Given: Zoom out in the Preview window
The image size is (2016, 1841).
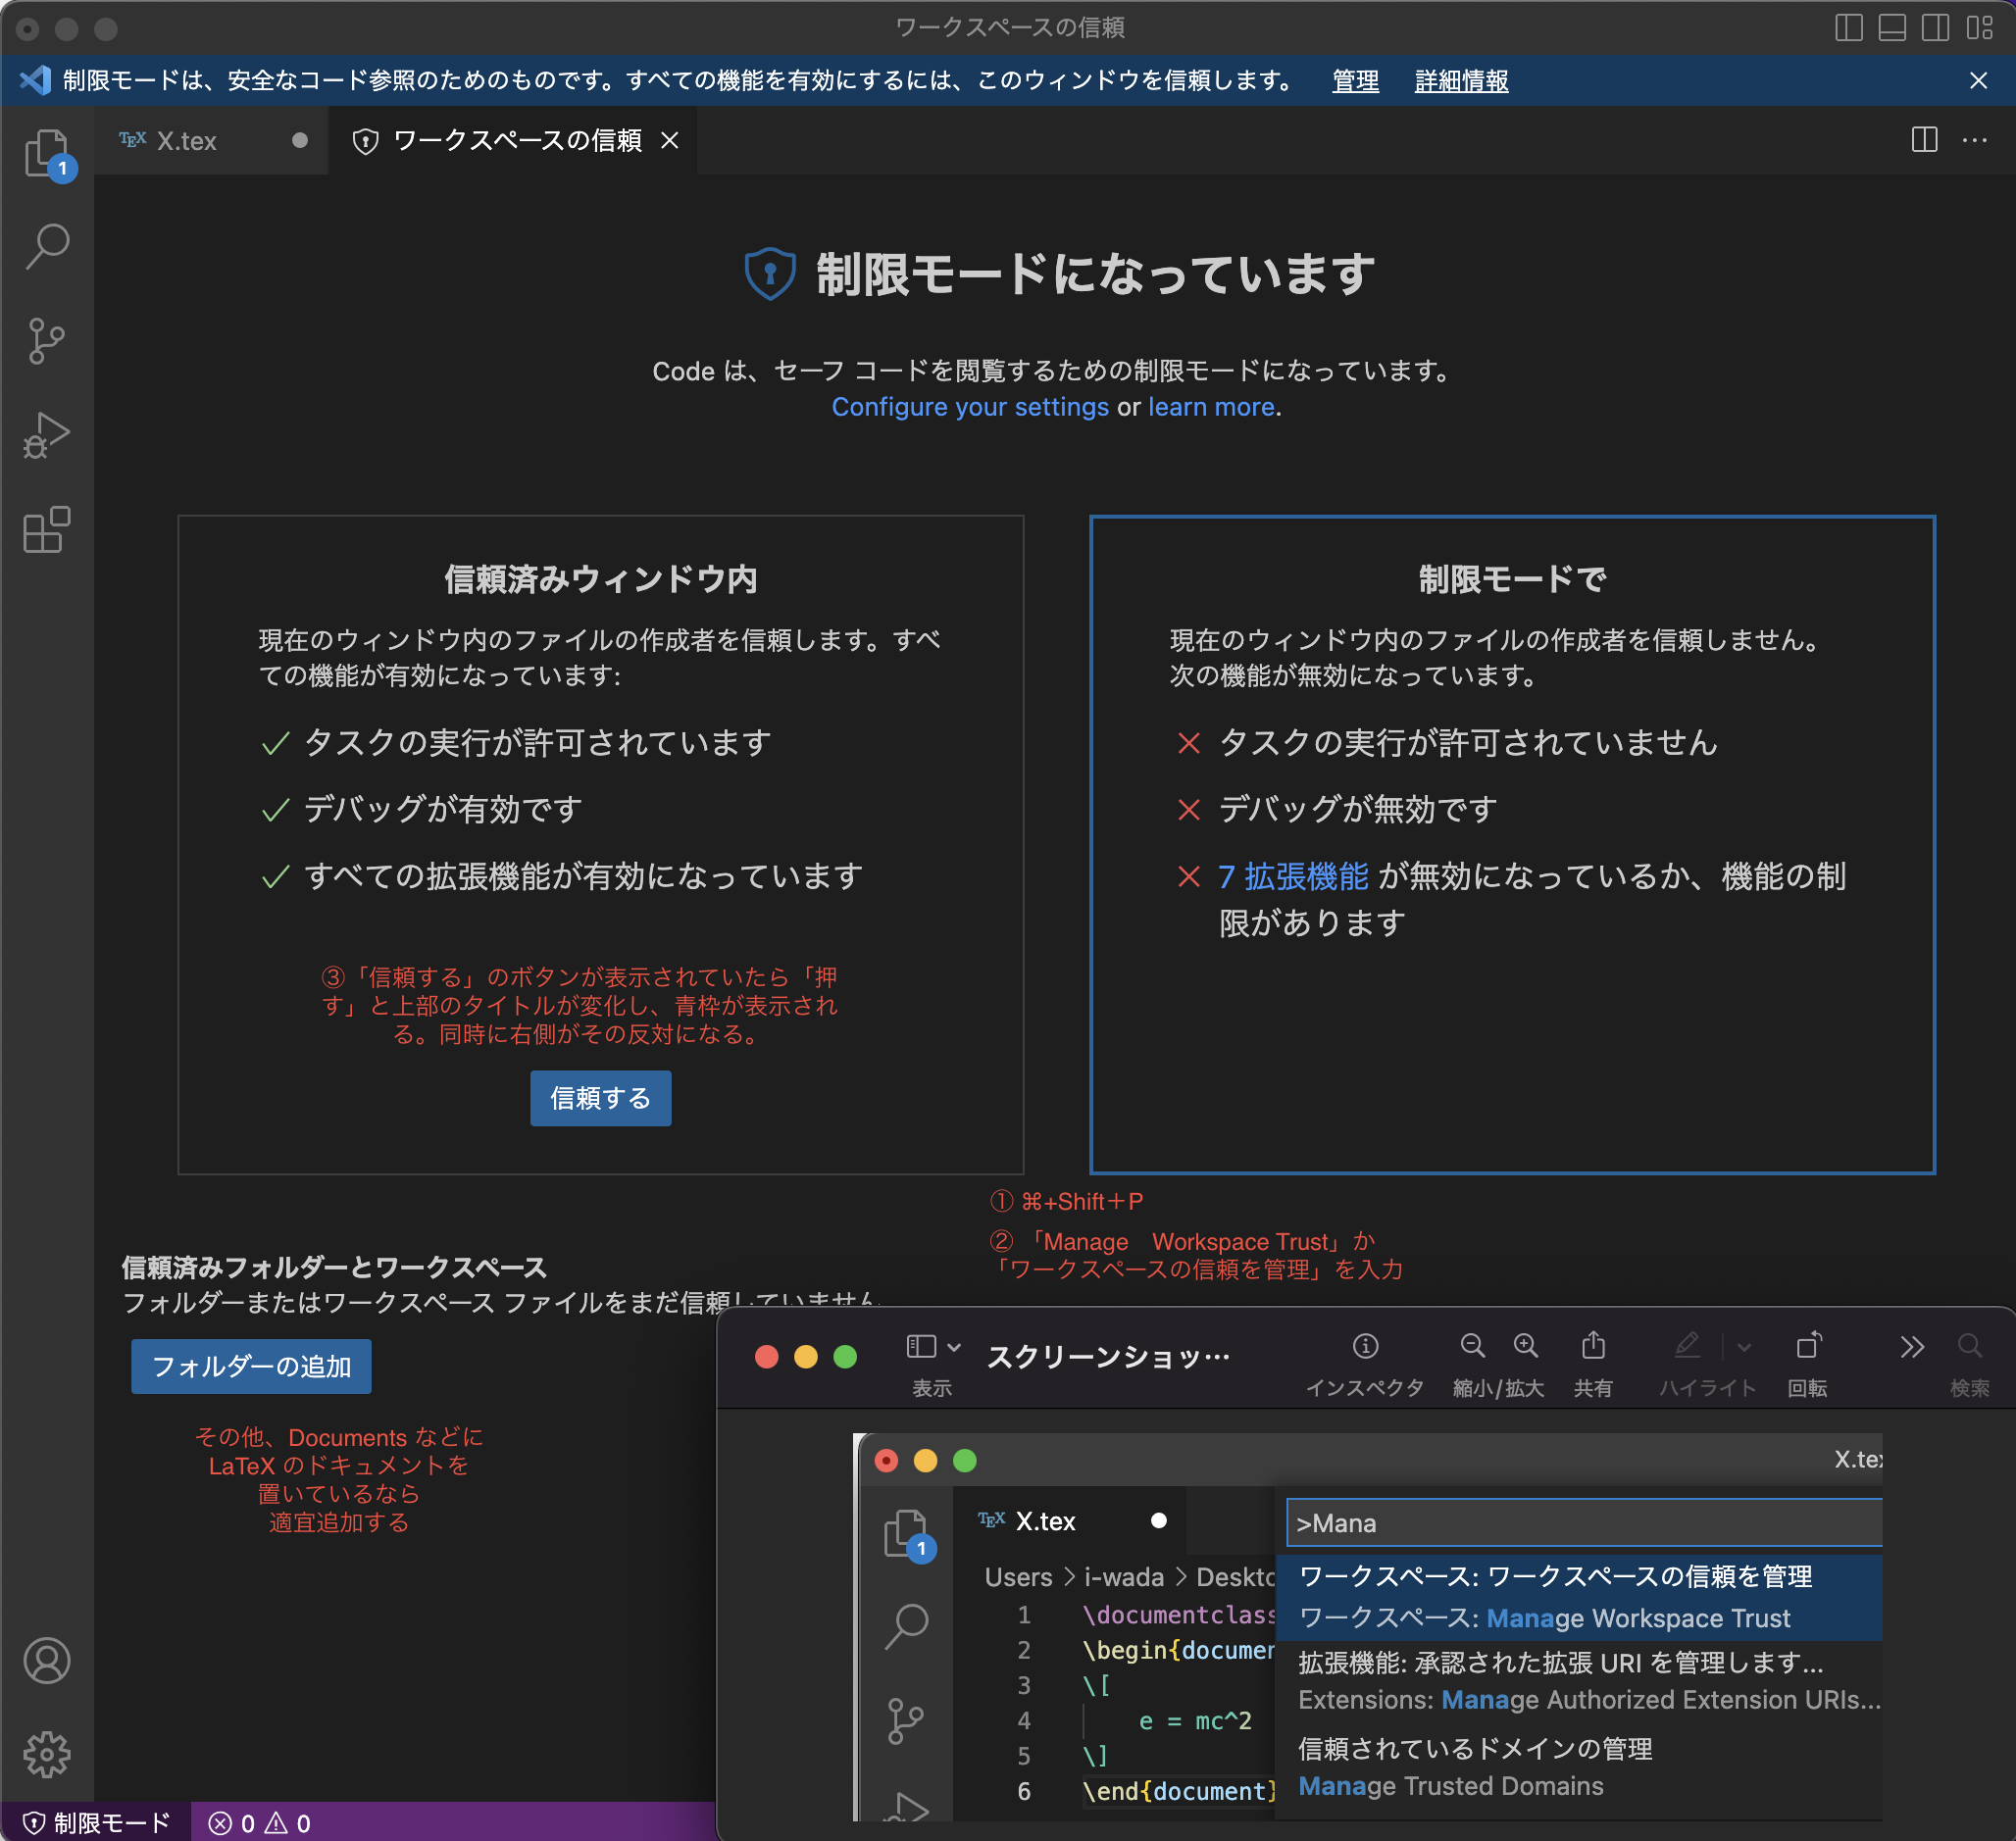Looking at the screenshot, I should (x=1472, y=1346).
